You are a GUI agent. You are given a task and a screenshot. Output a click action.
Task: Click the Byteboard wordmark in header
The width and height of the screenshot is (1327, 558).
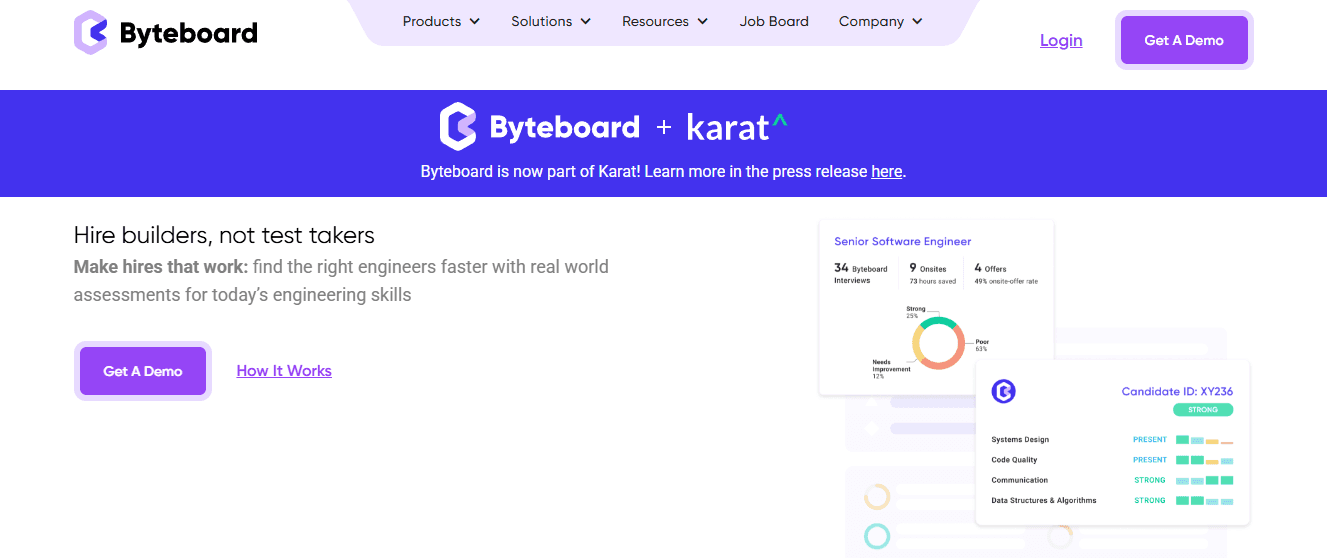(x=188, y=33)
